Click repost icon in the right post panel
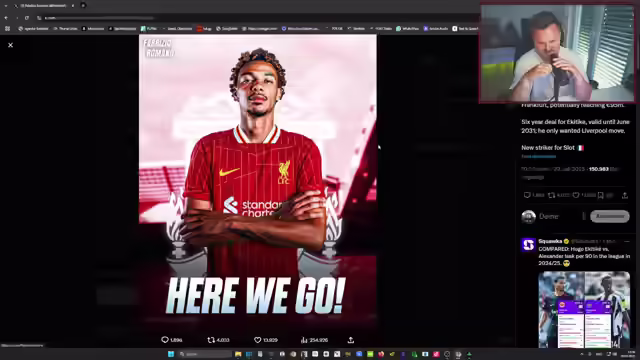Screen dimensions: 640x360 [551, 195]
